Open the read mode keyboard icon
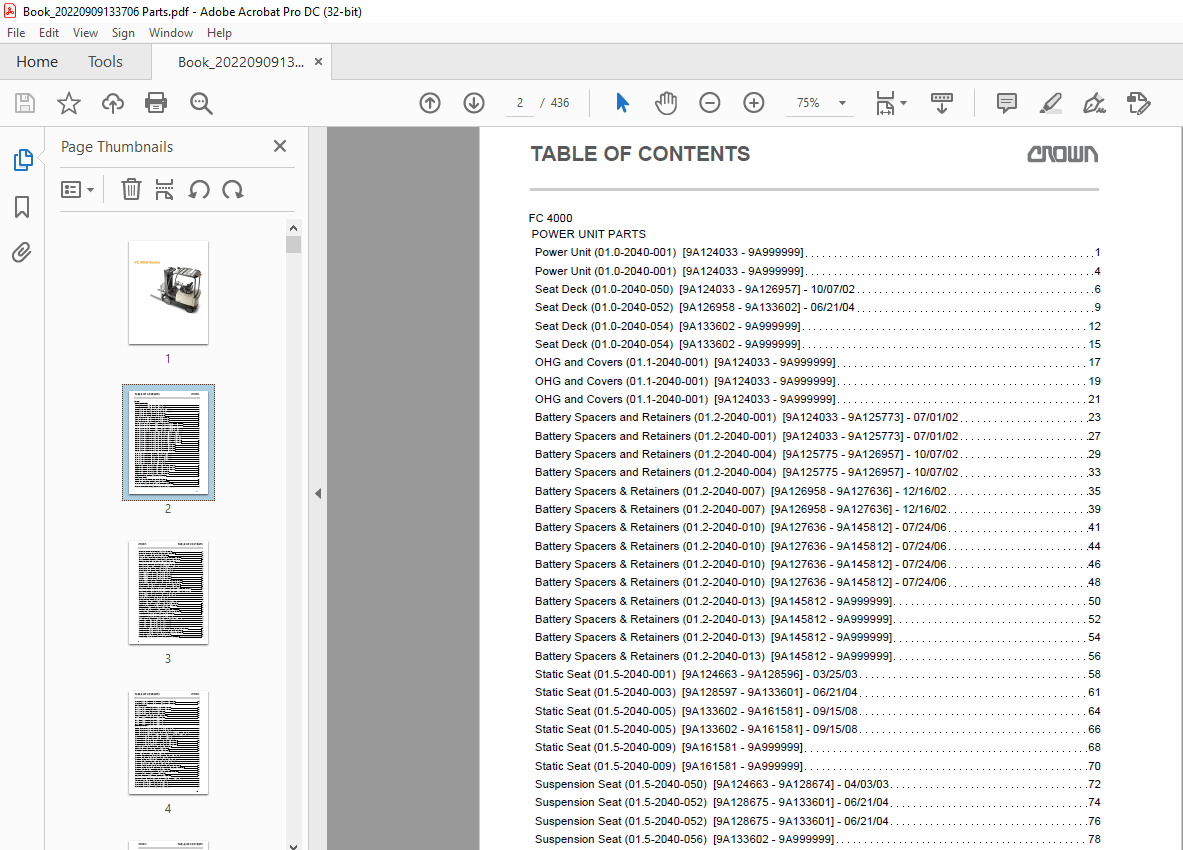The width and height of the screenshot is (1183, 850). [942, 103]
